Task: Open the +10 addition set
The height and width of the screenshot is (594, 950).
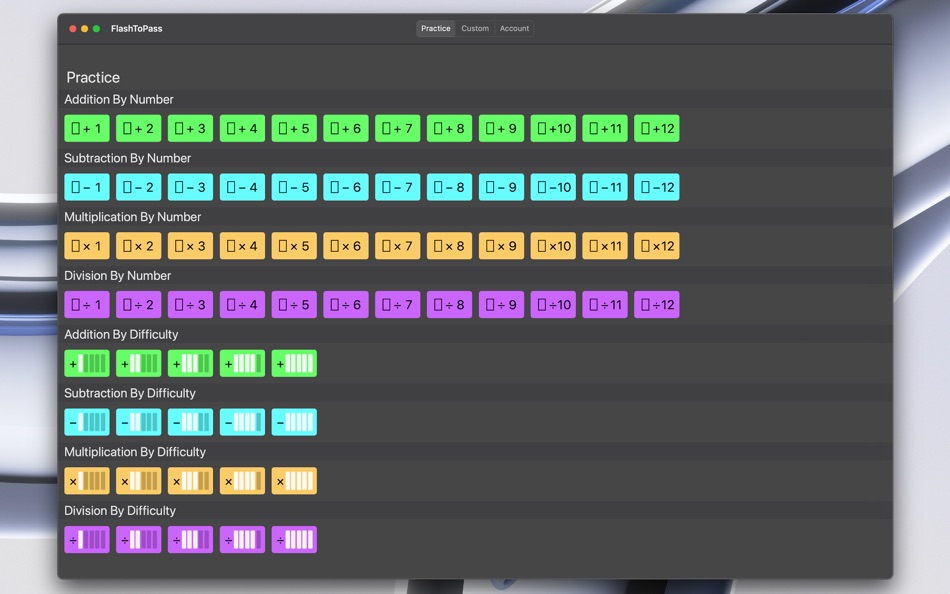Action: pos(553,128)
